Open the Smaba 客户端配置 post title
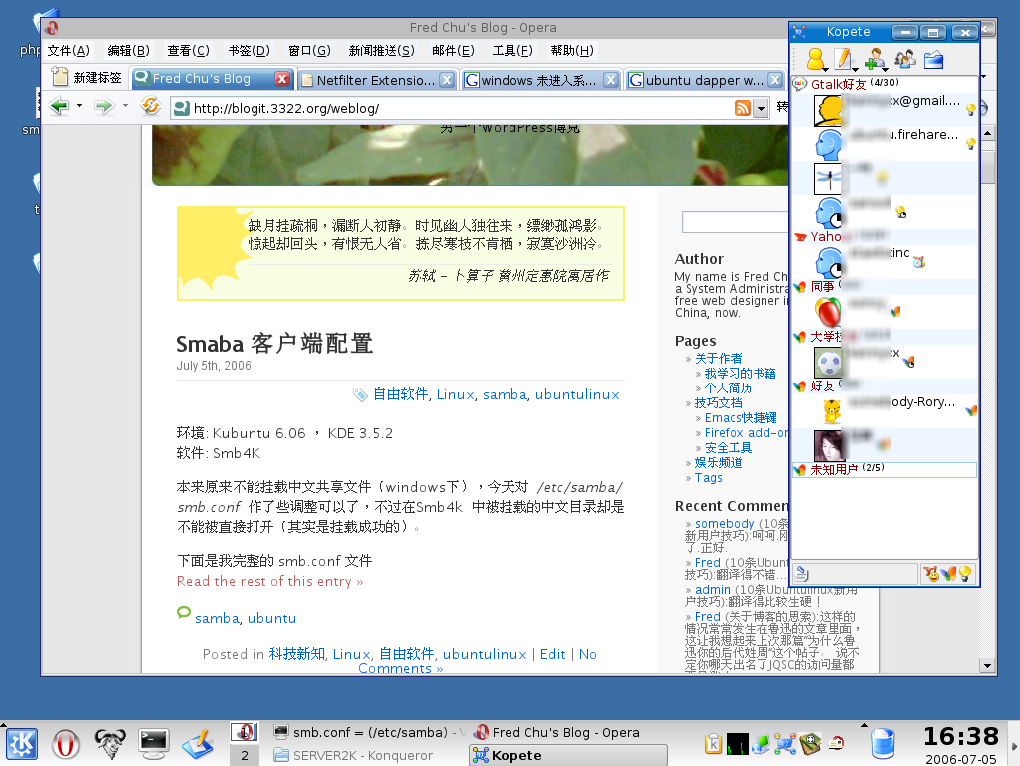 pyautogui.click(x=275, y=343)
